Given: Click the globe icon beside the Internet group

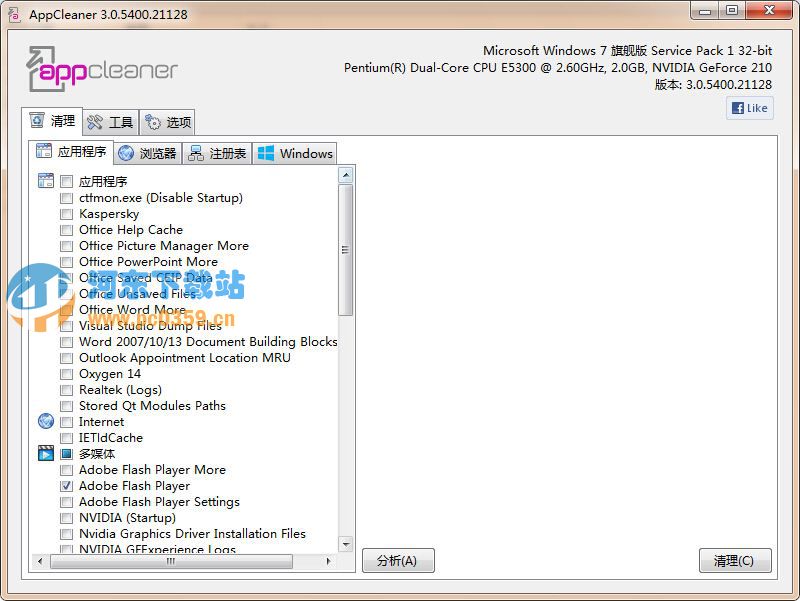Looking at the screenshot, I should point(45,421).
